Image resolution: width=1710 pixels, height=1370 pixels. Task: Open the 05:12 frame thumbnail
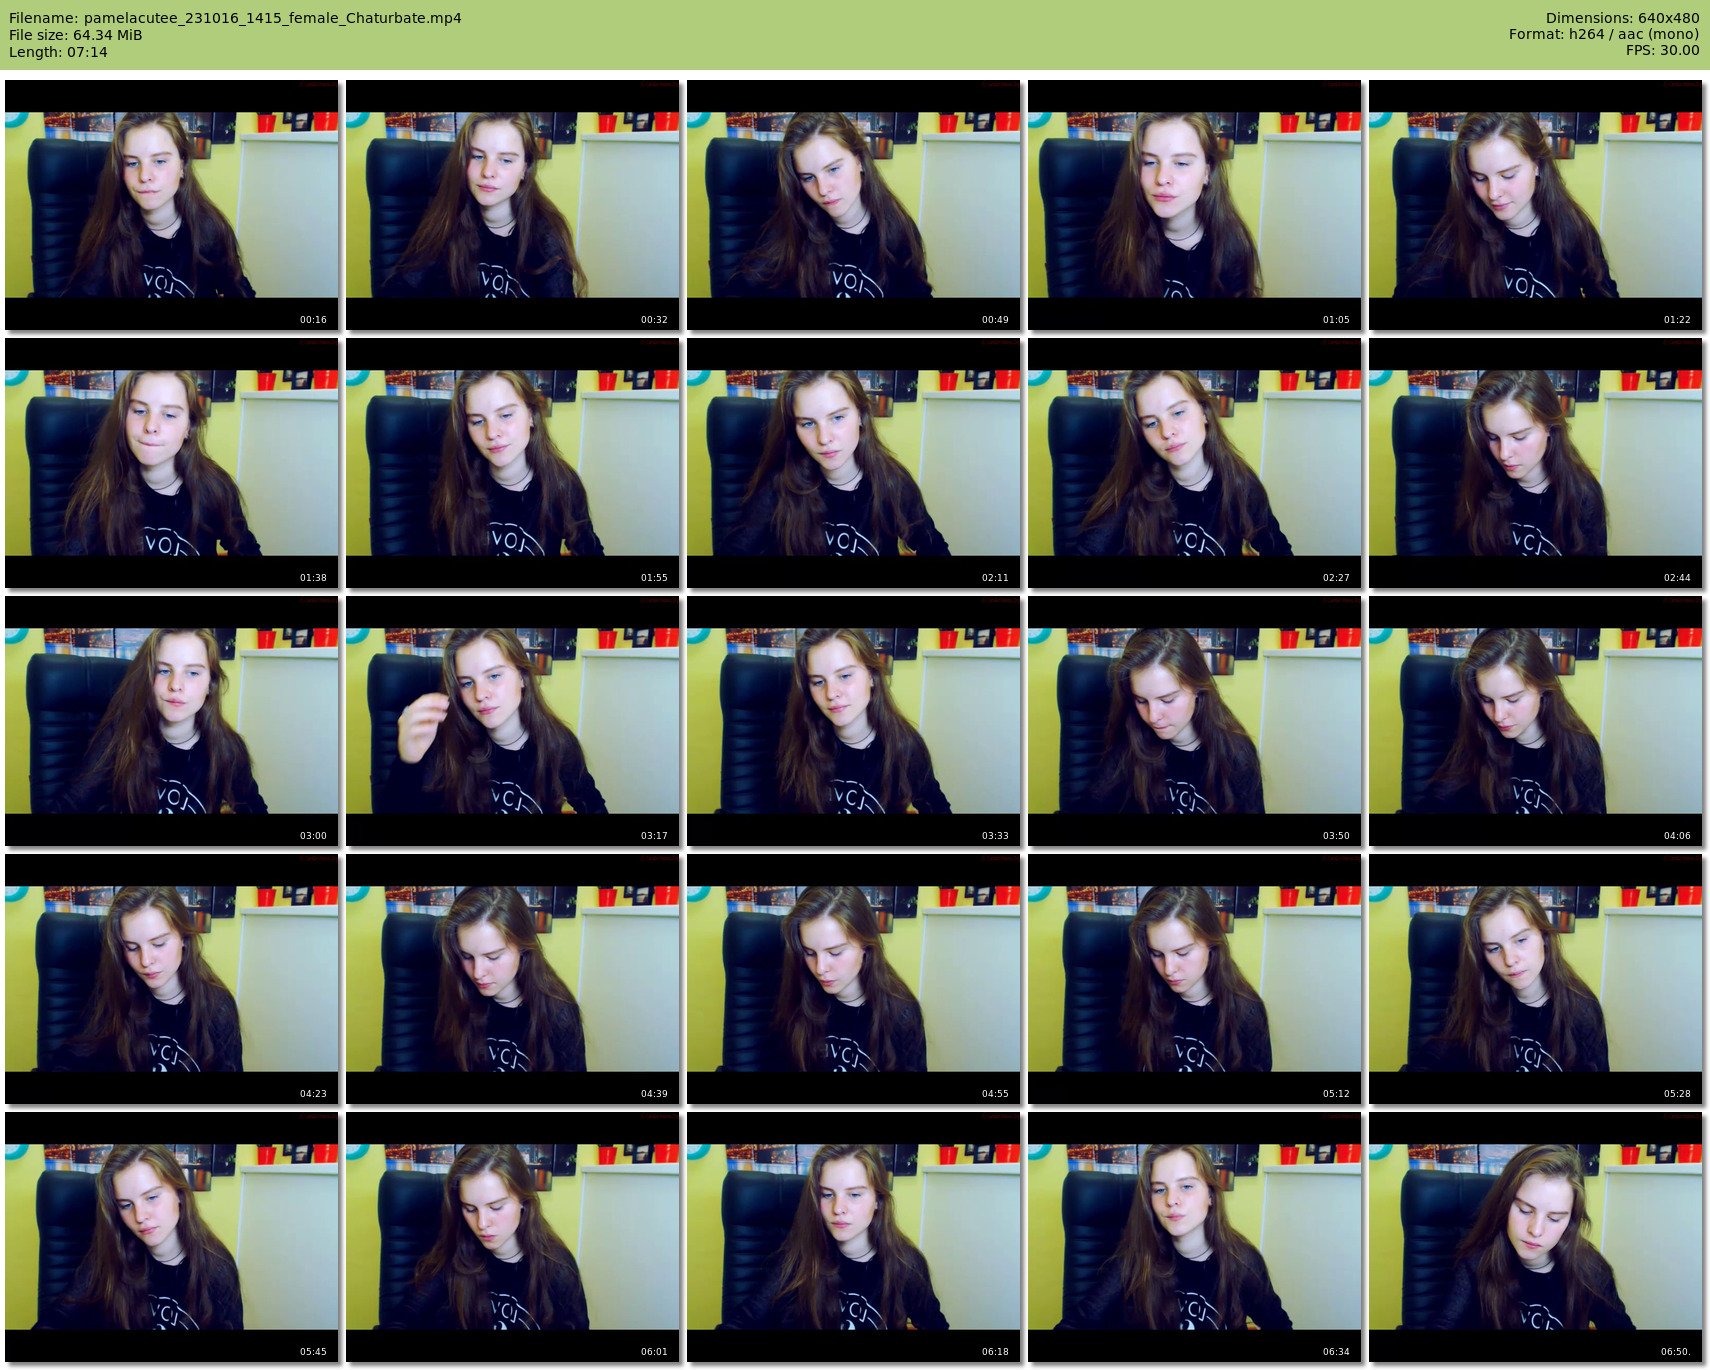point(1195,979)
